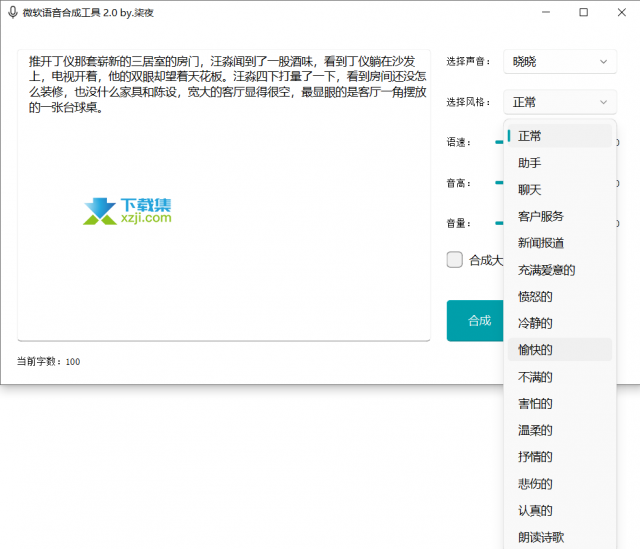Click the 音高 pitch slider
Screen dimensions: 640x549
tap(499, 182)
